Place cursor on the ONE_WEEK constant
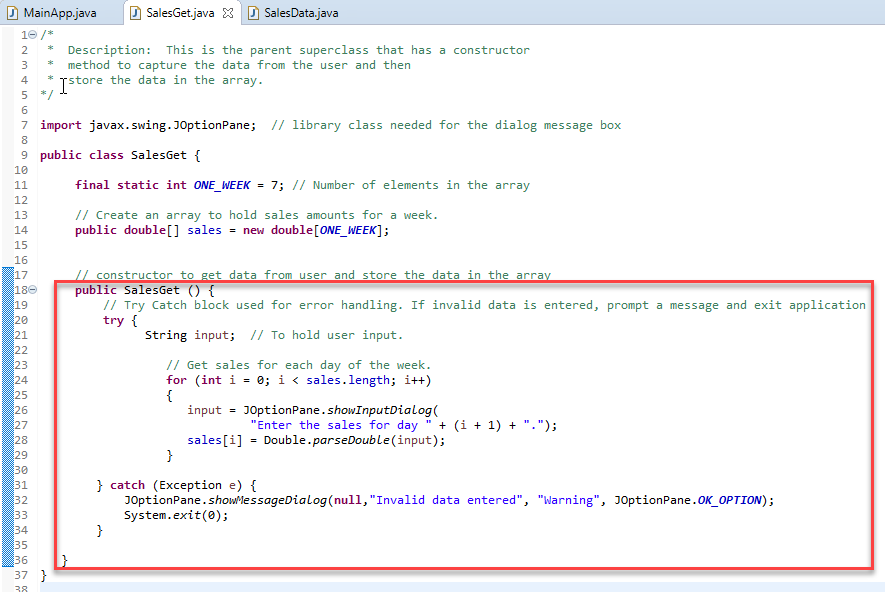 click(x=221, y=184)
